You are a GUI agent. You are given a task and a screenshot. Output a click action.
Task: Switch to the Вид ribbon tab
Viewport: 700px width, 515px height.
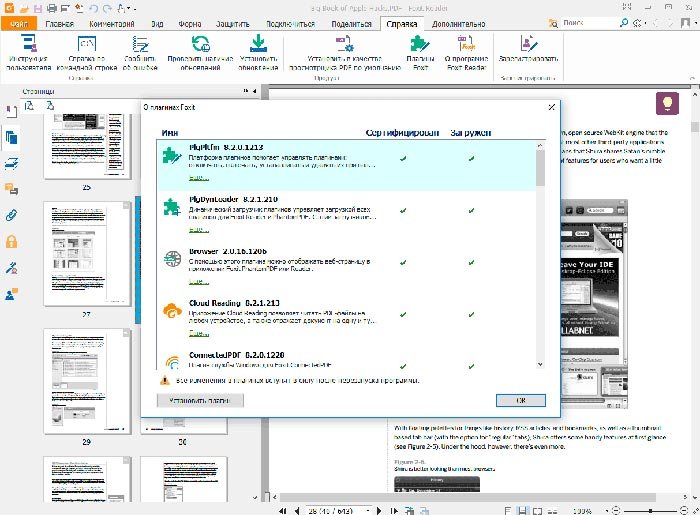157,24
